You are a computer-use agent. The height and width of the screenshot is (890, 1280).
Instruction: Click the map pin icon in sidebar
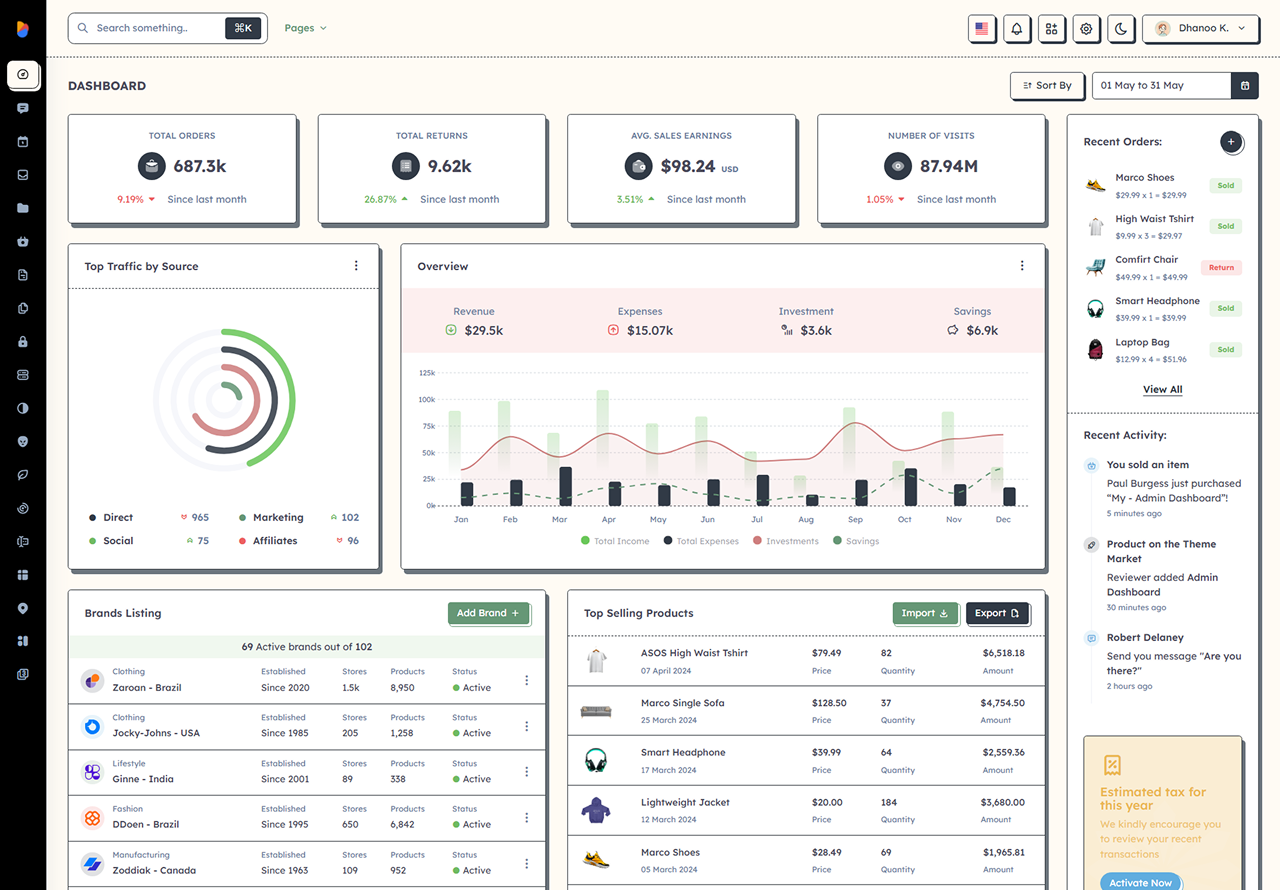[x=23, y=608]
